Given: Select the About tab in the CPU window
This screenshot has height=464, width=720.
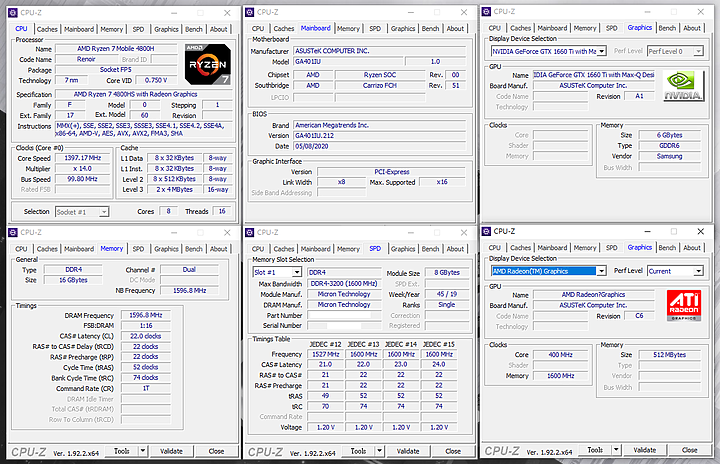Looking at the screenshot, I should (x=219, y=29).
